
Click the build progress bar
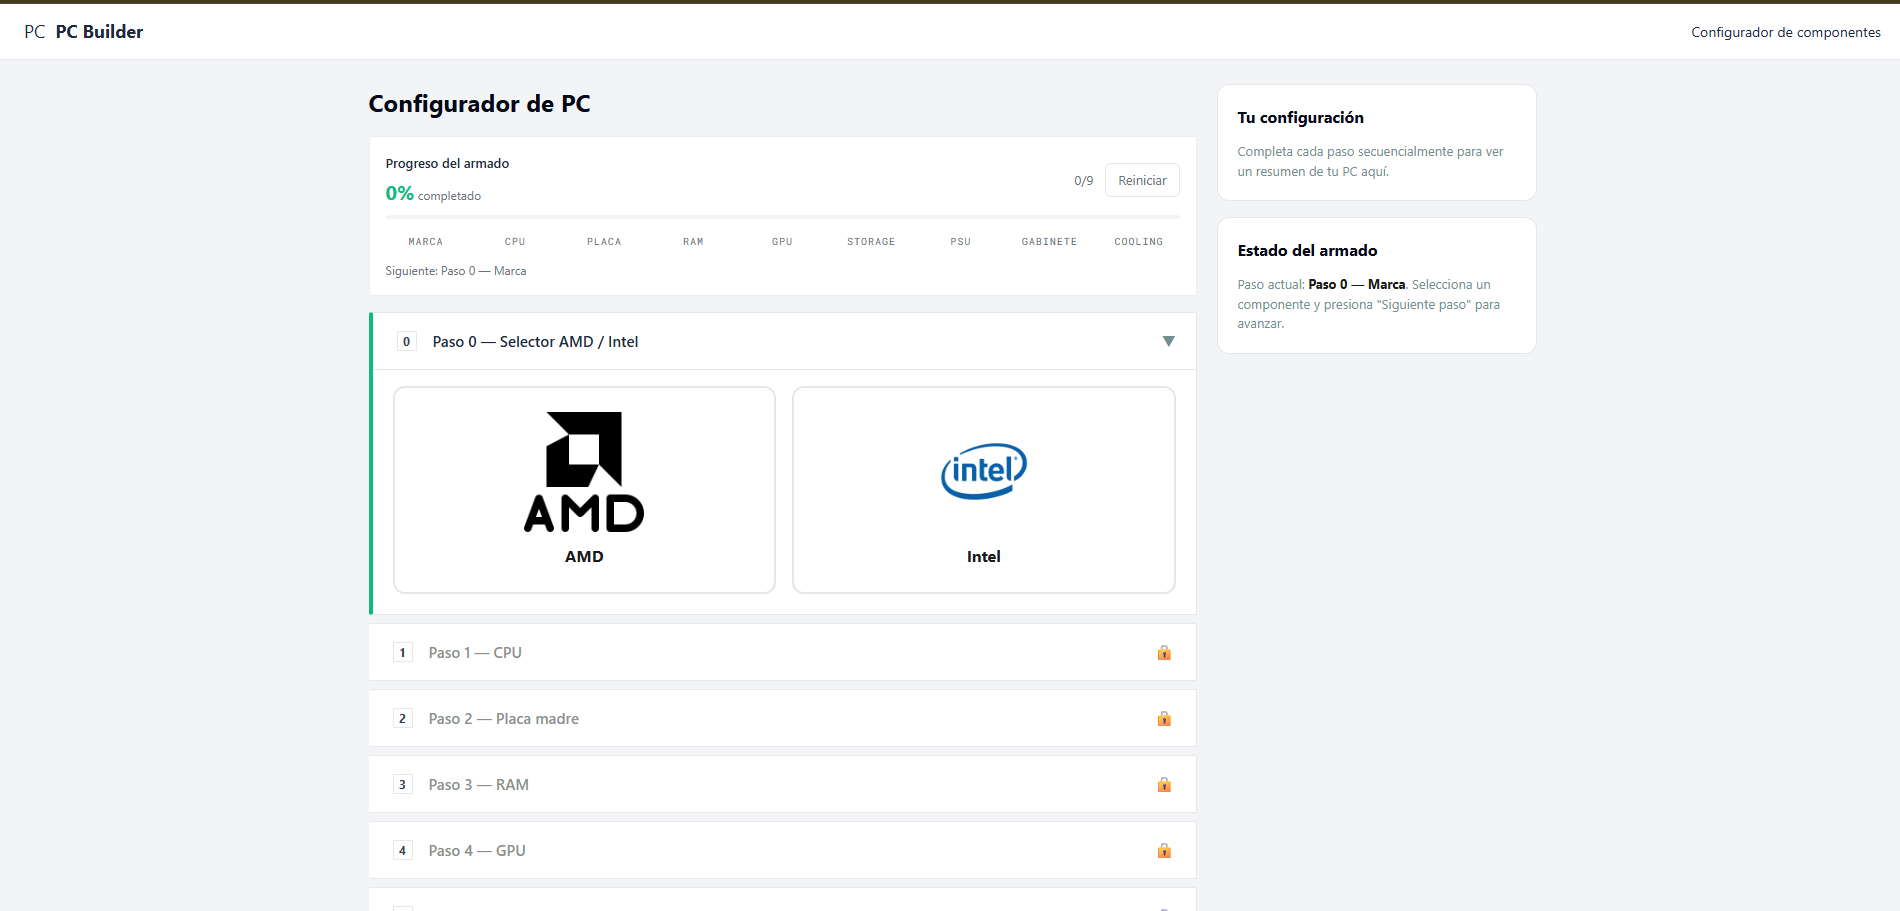(782, 217)
